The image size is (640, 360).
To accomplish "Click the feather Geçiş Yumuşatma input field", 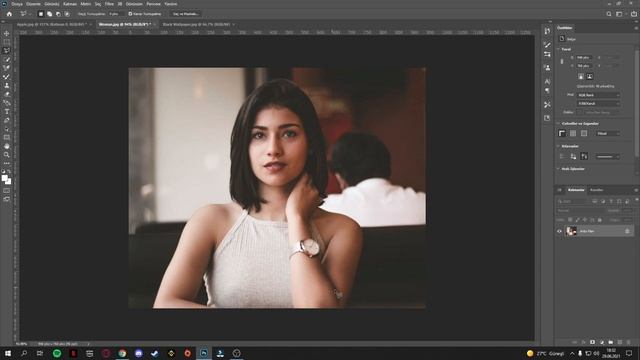I will (115, 14).
